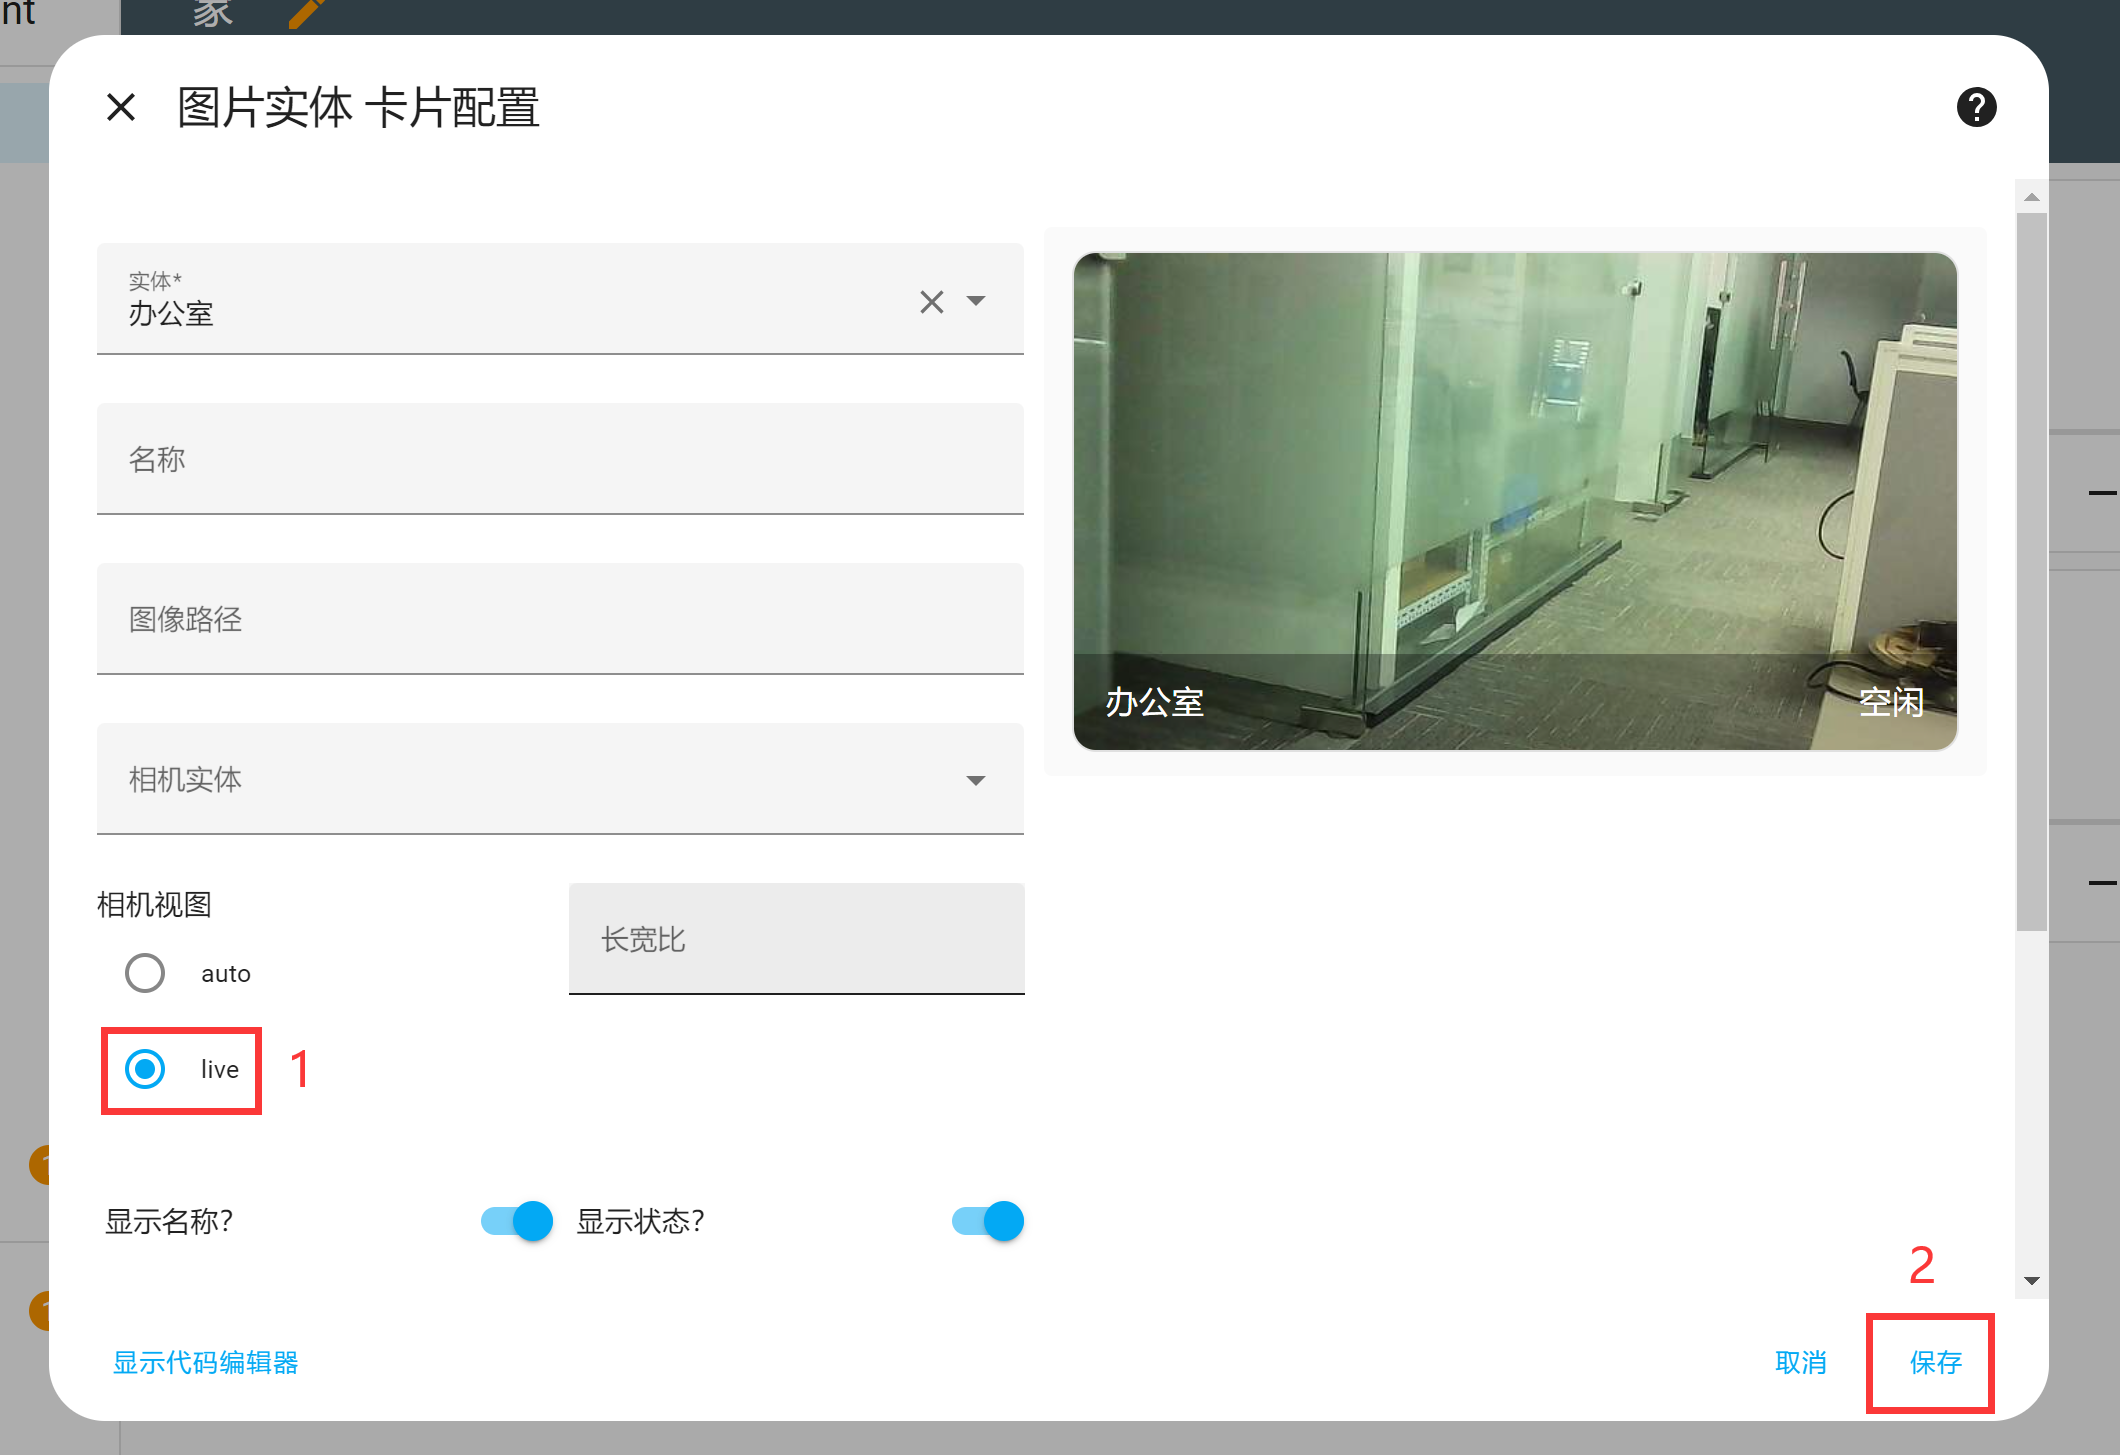Click the 办公室 camera preview image

pos(1515,501)
